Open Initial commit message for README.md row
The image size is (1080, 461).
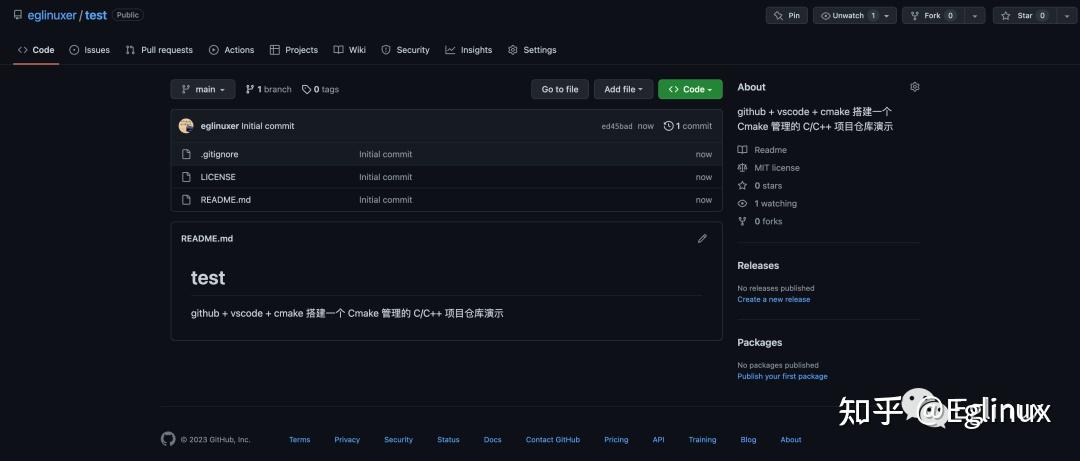point(386,200)
